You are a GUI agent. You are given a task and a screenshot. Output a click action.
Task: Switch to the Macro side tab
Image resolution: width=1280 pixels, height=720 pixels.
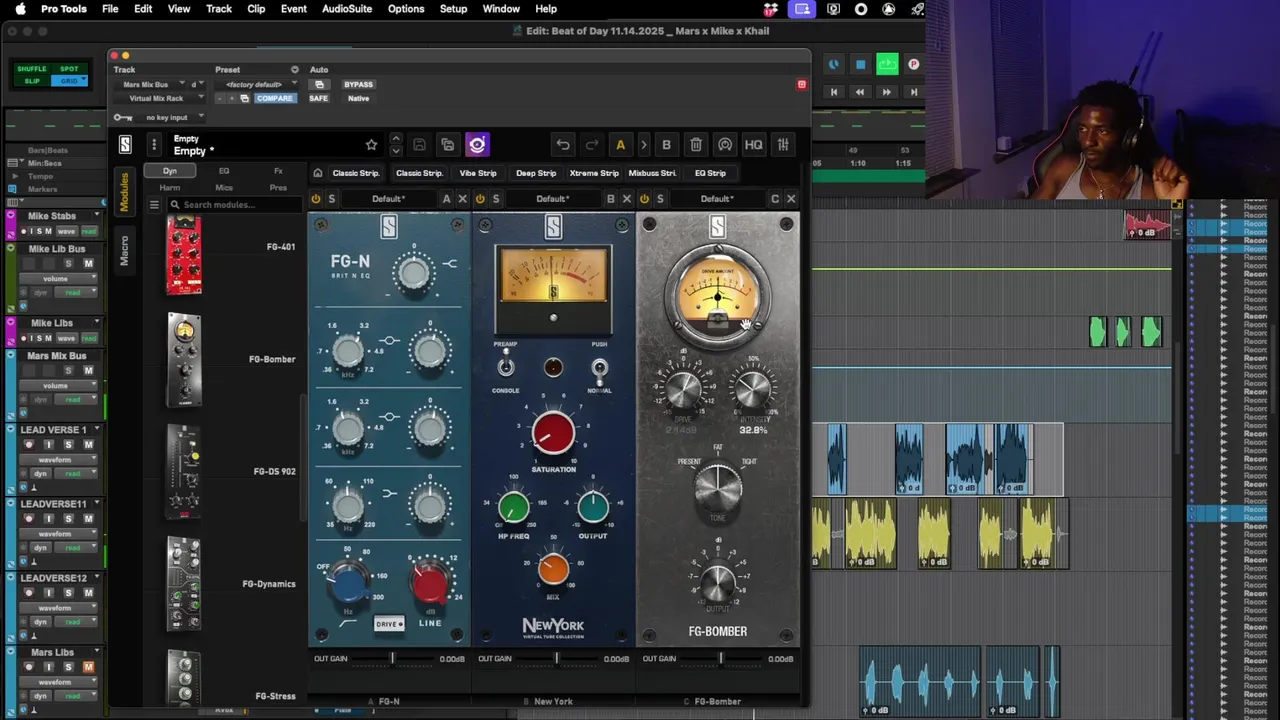(x=124, y=251)
